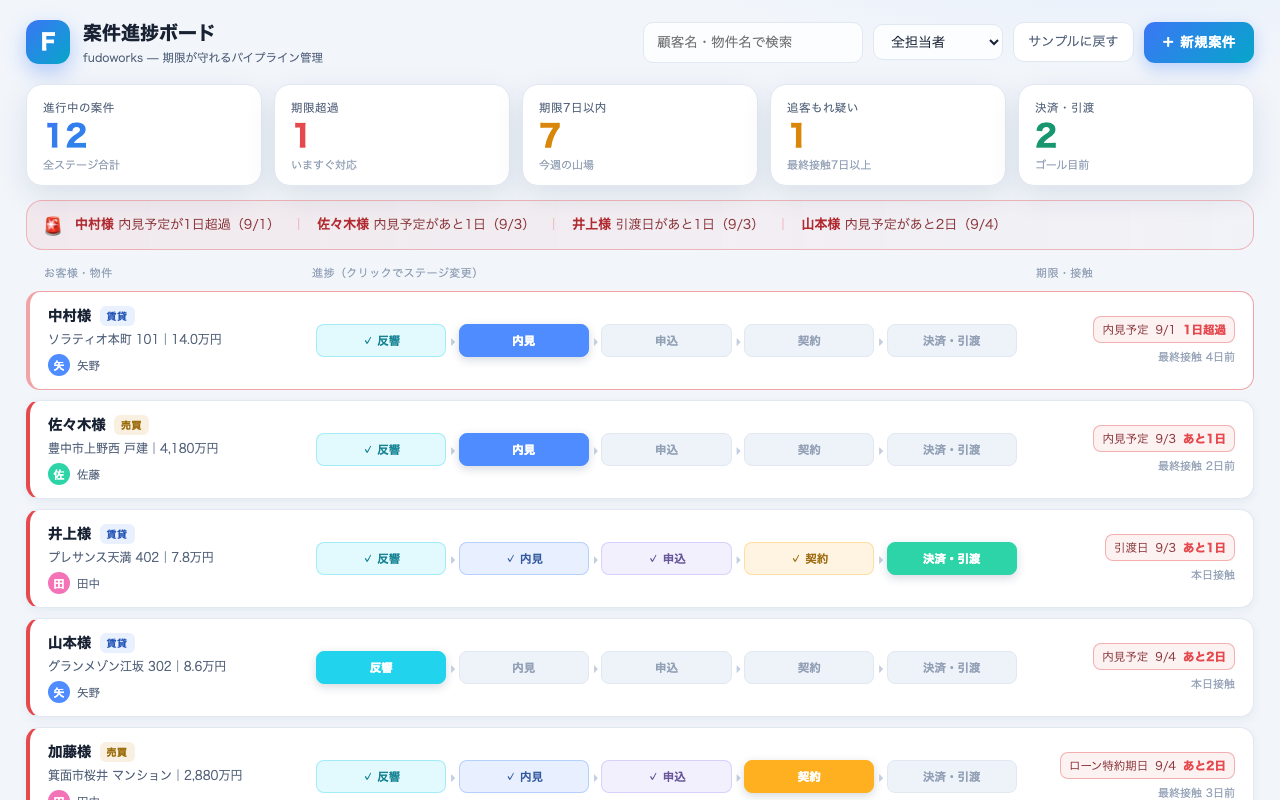
Task: Click the 決済・引渡 summary card
Action: 1136,135
